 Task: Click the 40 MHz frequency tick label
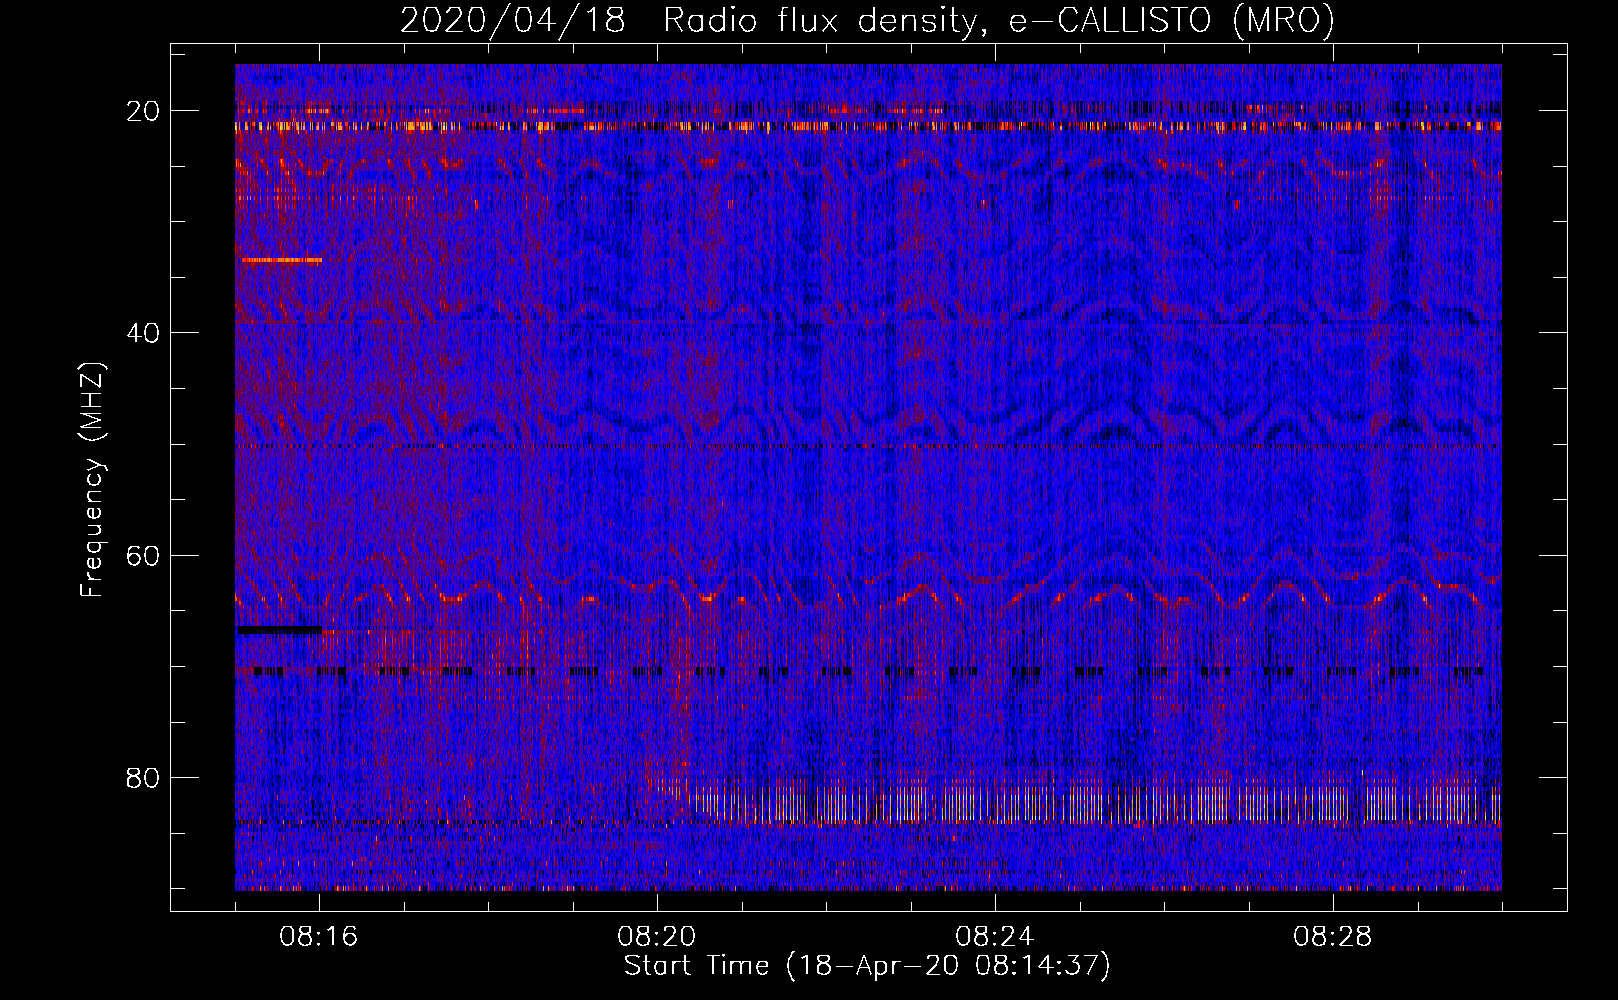144,333
